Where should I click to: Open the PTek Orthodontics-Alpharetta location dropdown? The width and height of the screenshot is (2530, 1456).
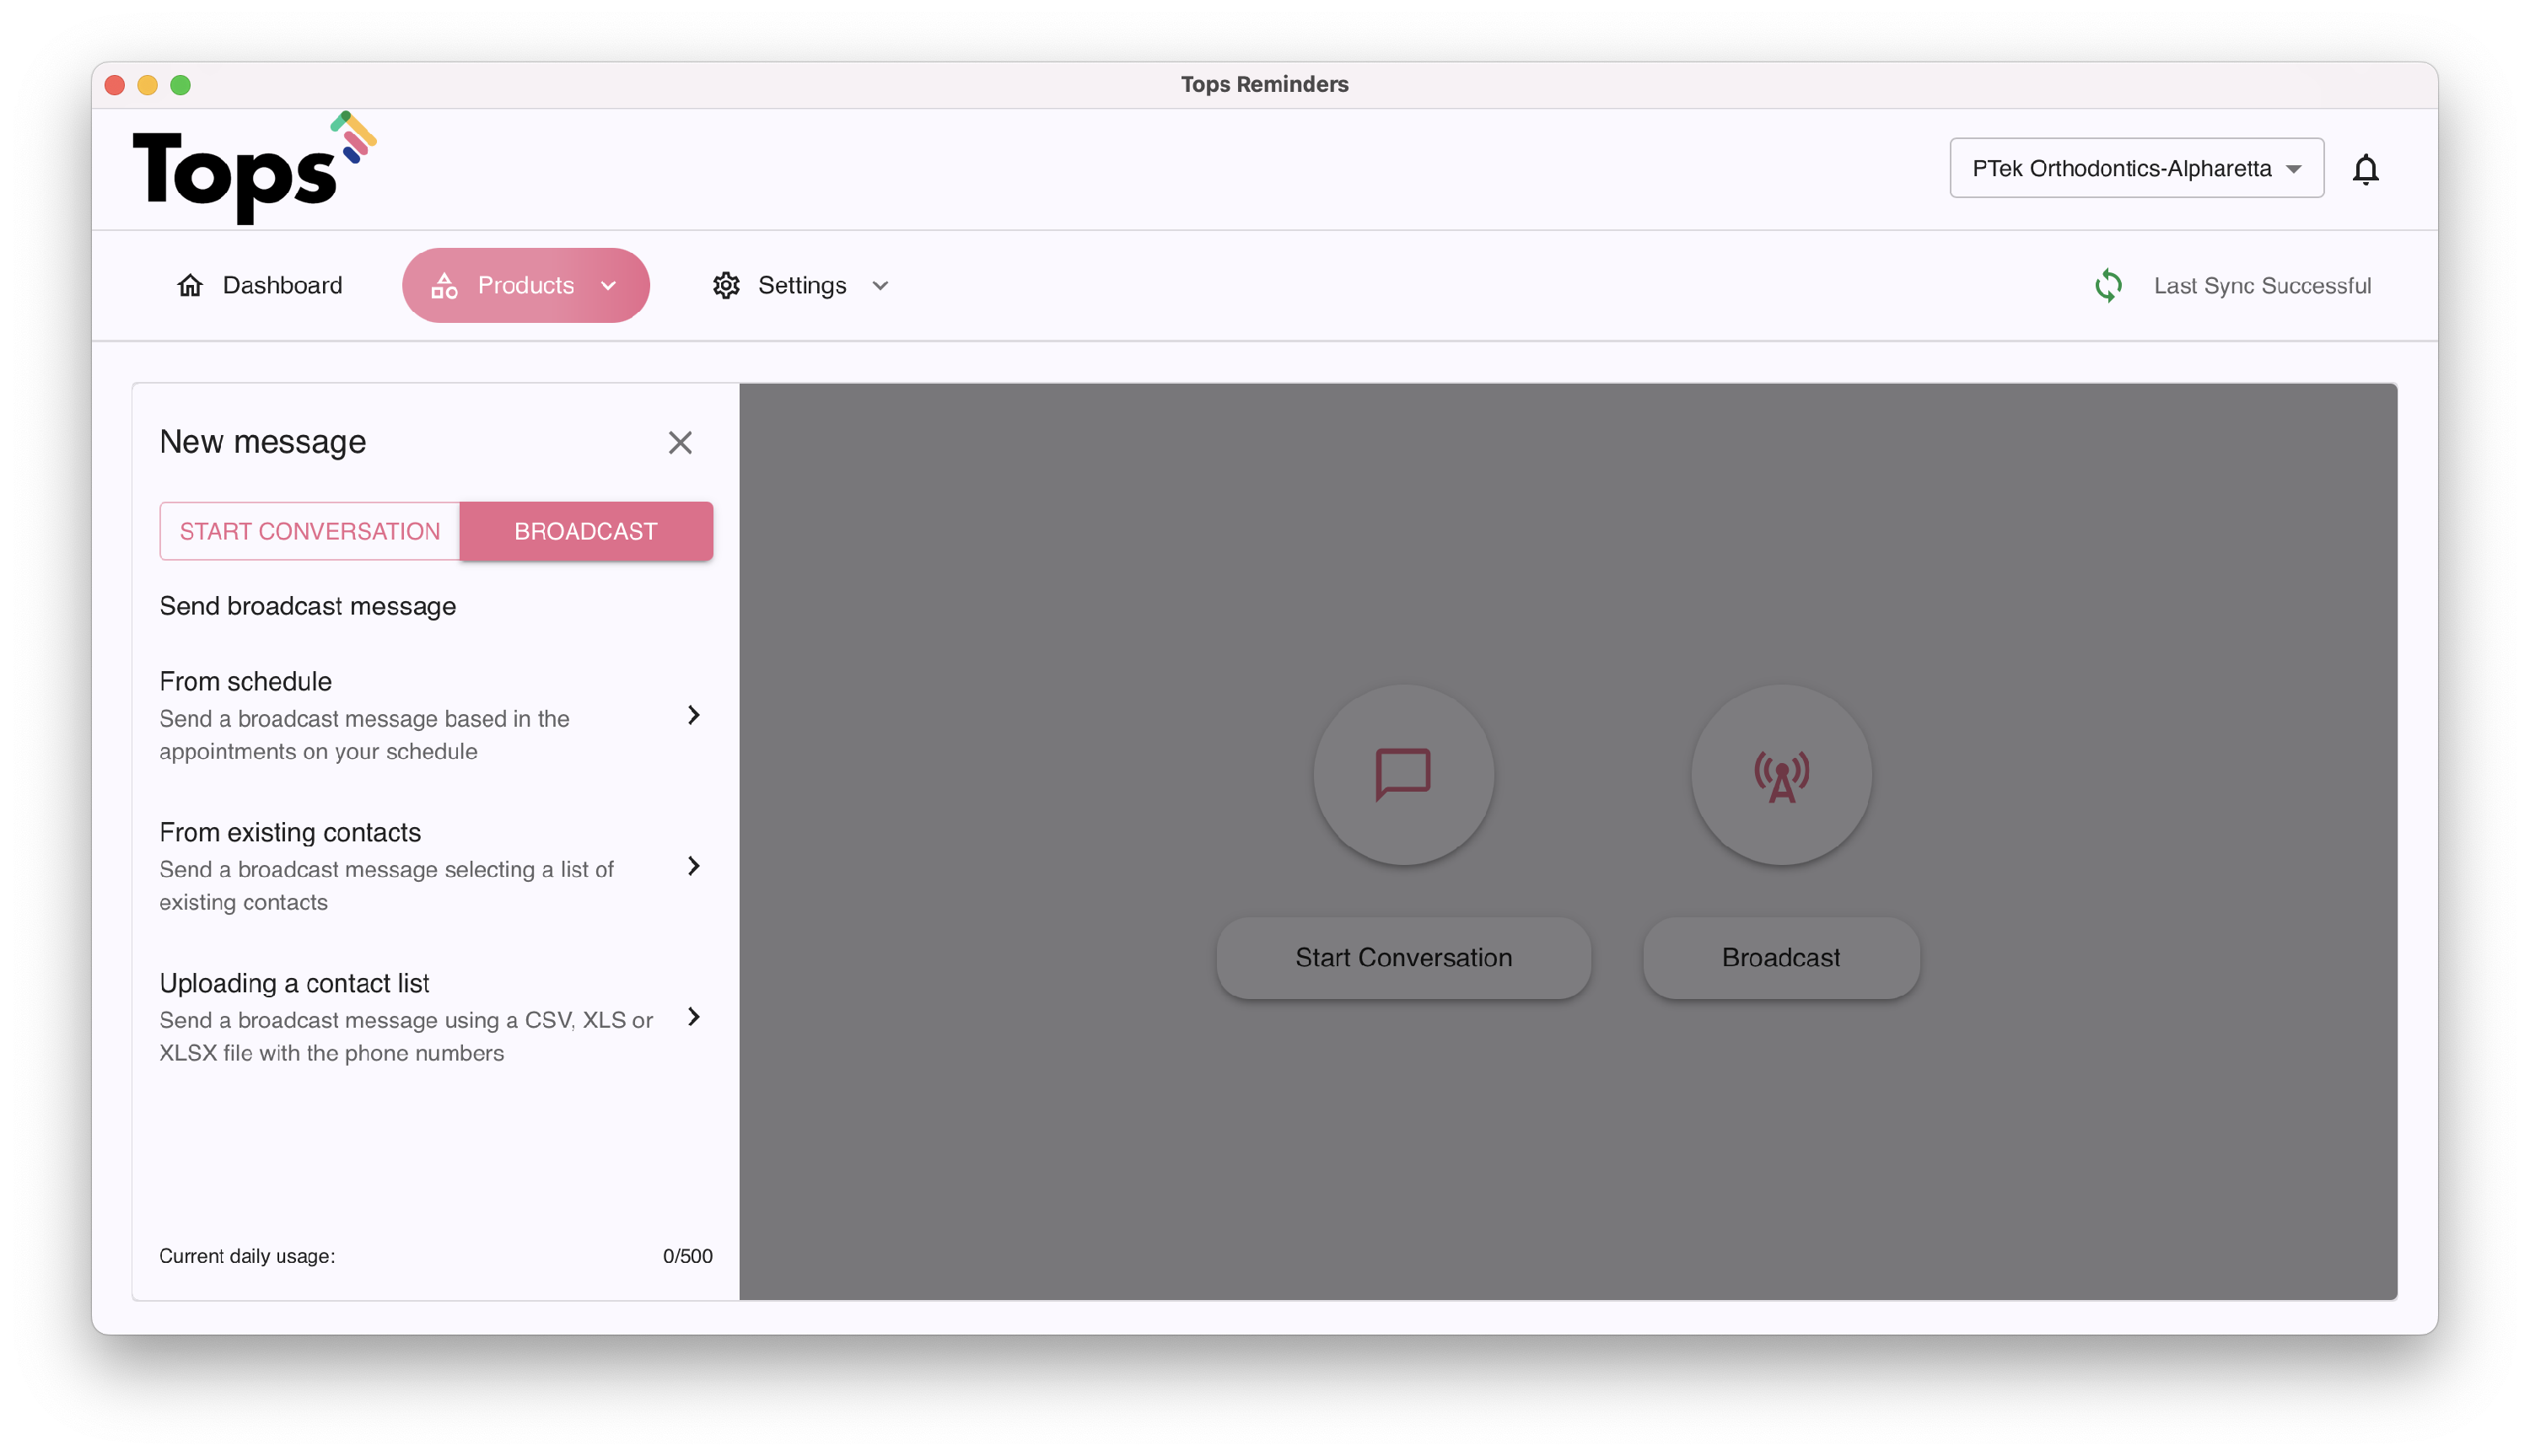tap(2136, 169)
